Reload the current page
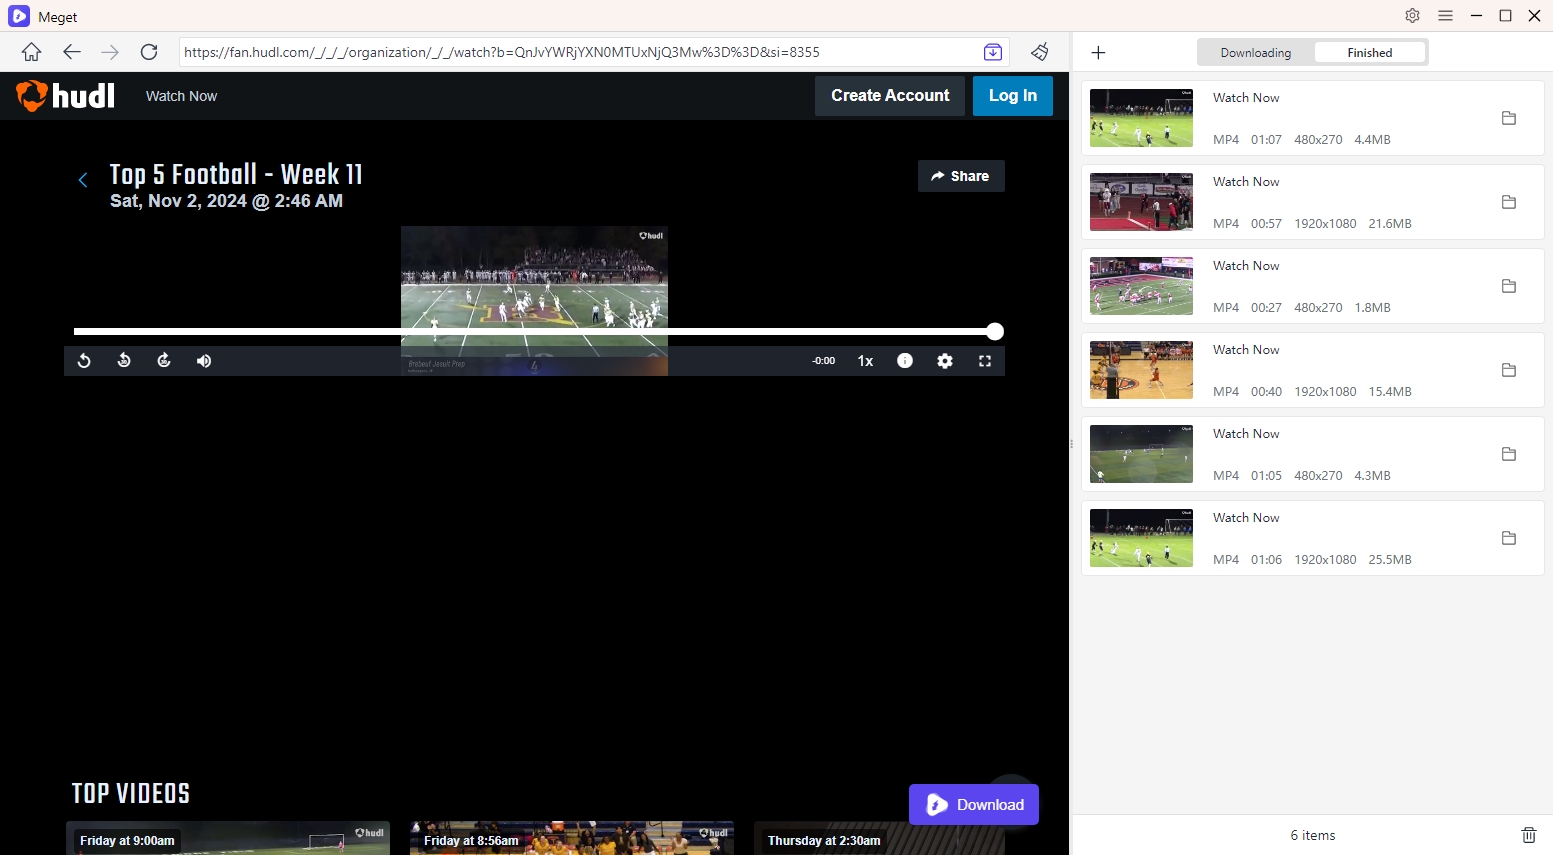 [x=149, y=52]
